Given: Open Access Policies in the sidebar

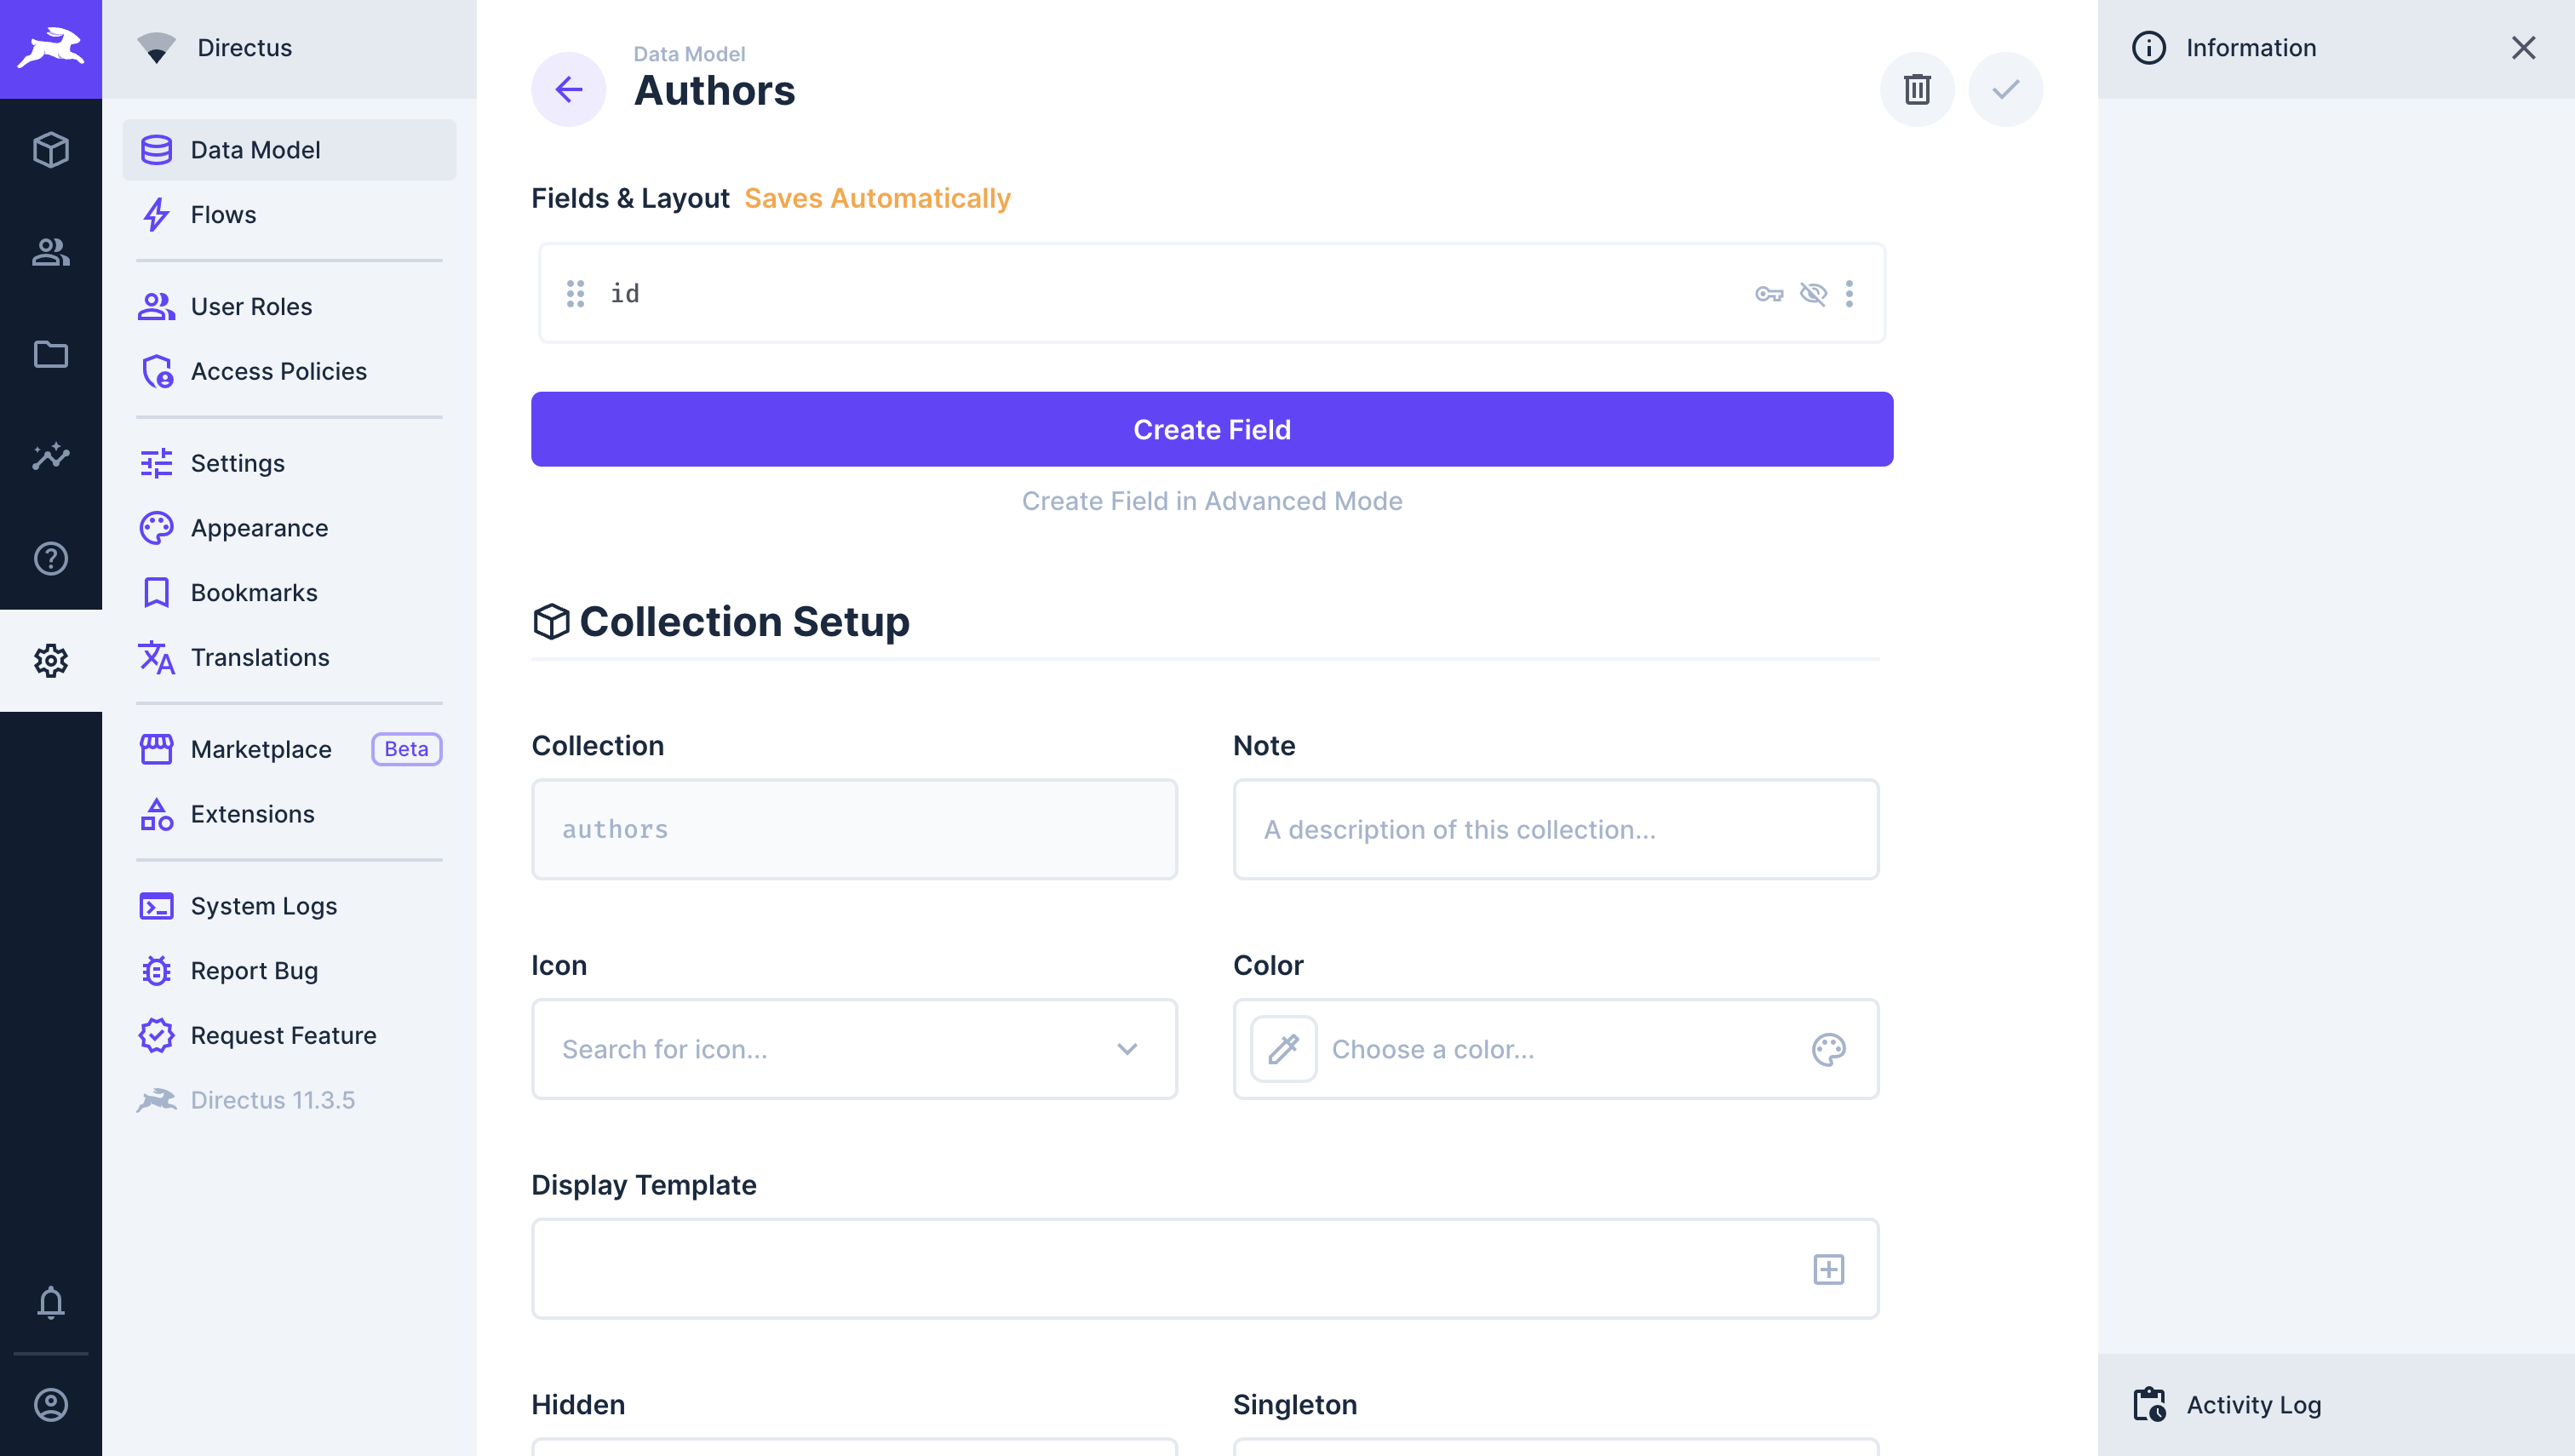Looking at the screenshot, I should 278,371.
